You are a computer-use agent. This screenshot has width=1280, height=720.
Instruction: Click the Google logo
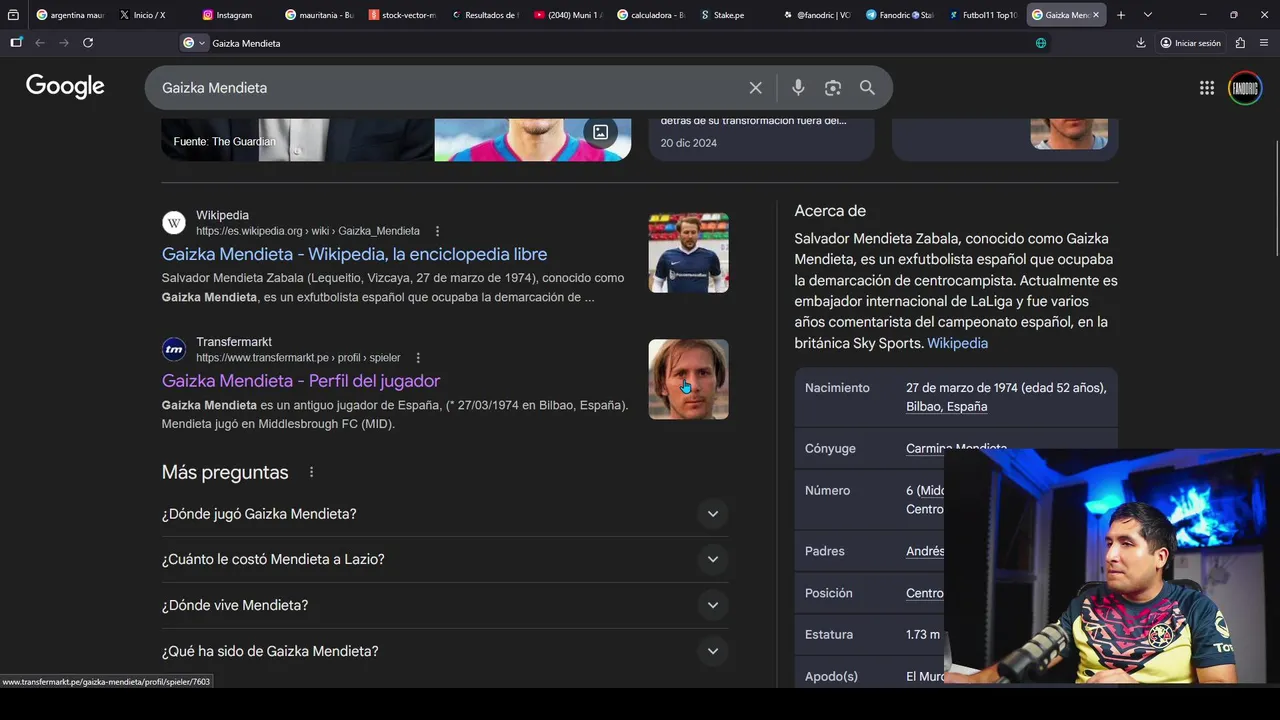coord(65,87)
